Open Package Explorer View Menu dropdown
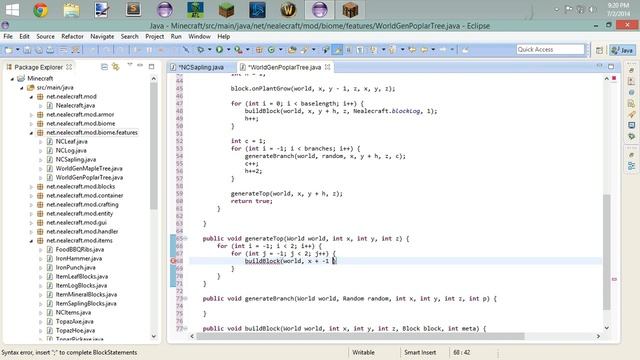Screen dimensions: 640x360 point(129,65)
